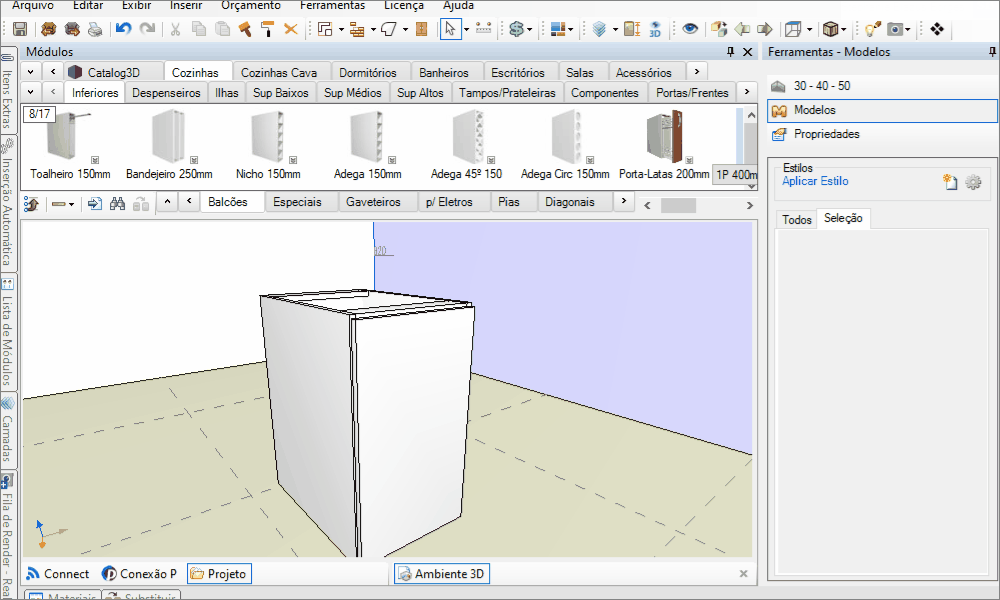Viewport: 1000px width, 600px height.
Task: Undo the last action with blue arrow
Action: pos(124,29)
